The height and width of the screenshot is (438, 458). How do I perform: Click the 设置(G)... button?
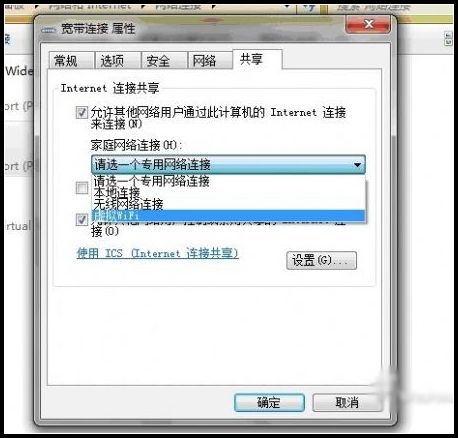point(321,260)
